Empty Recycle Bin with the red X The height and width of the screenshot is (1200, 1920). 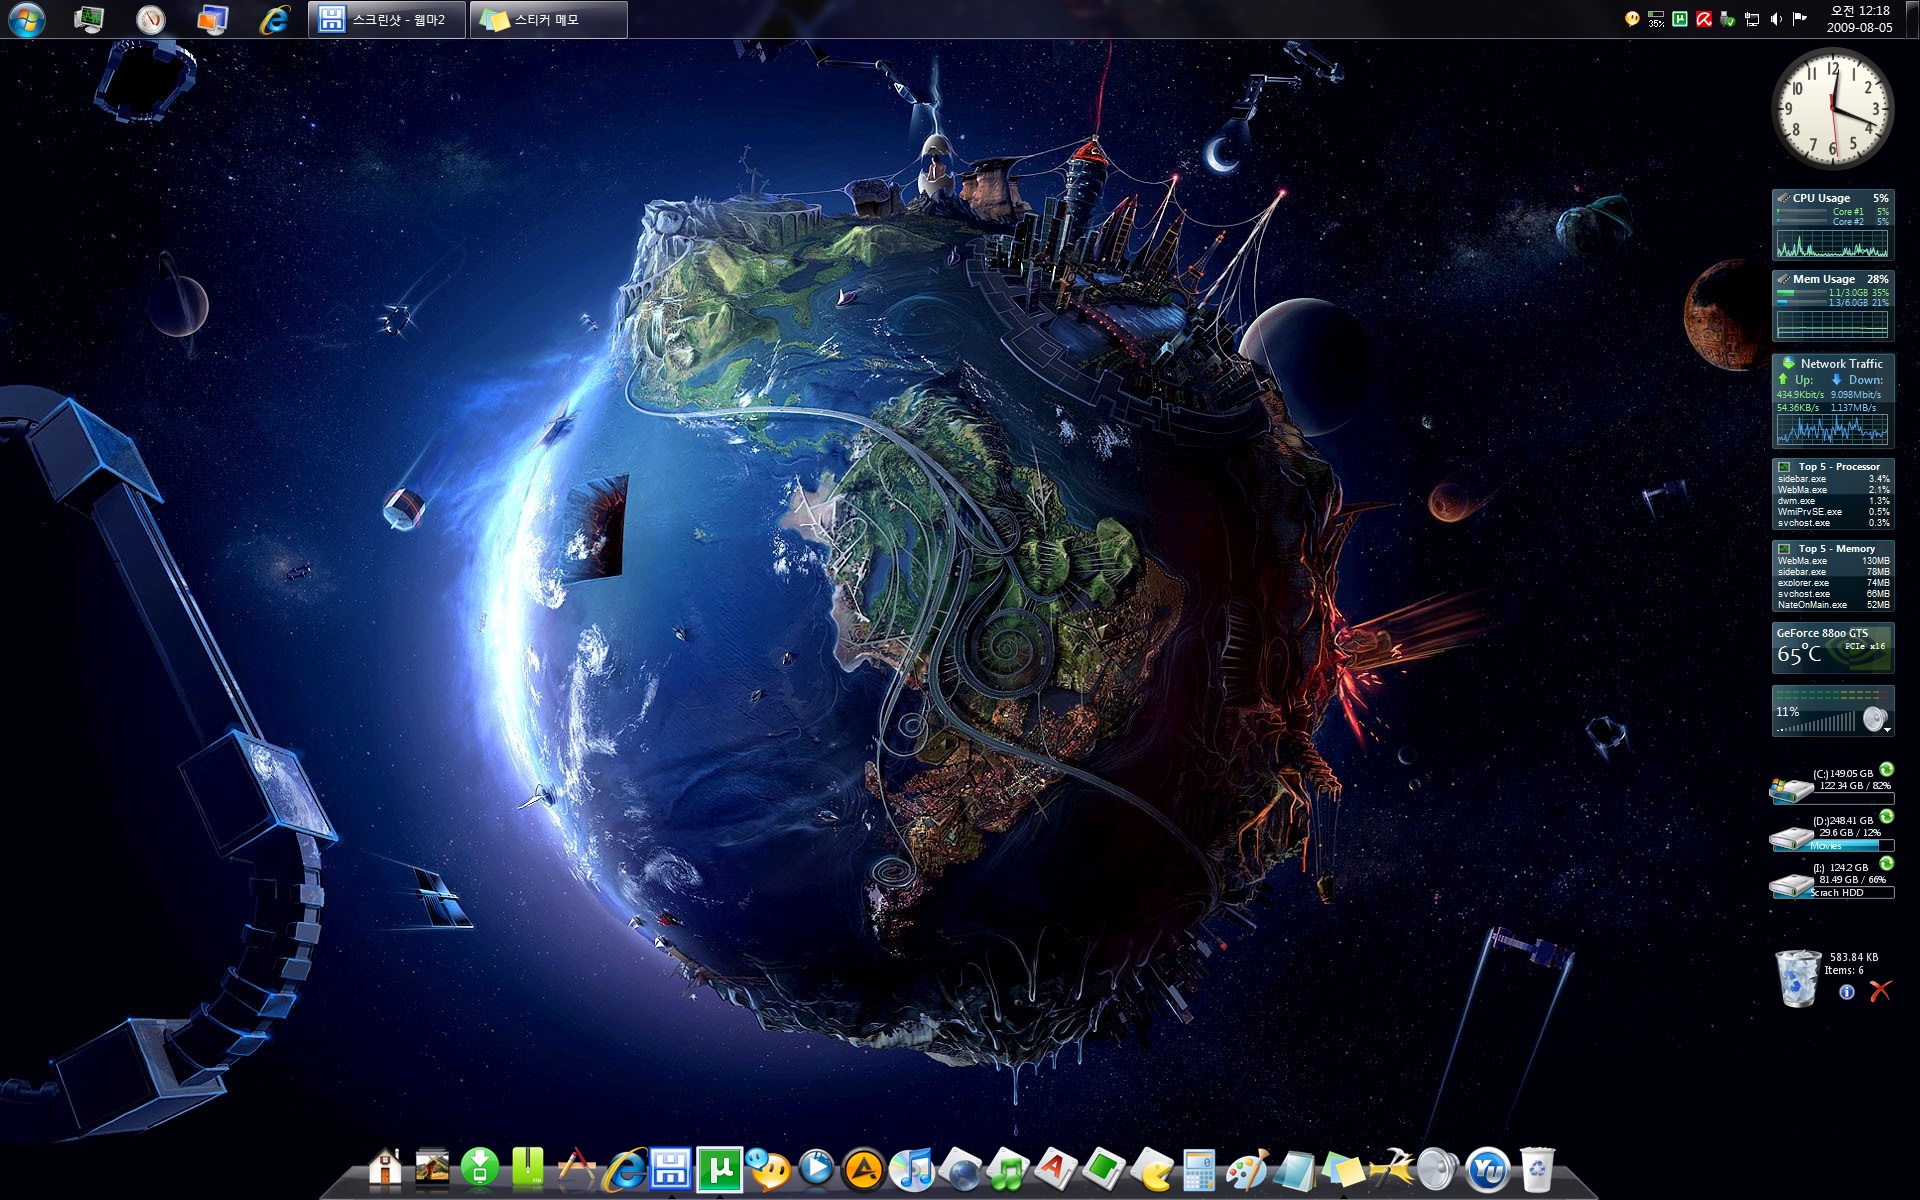click(x=1880, y=991)
